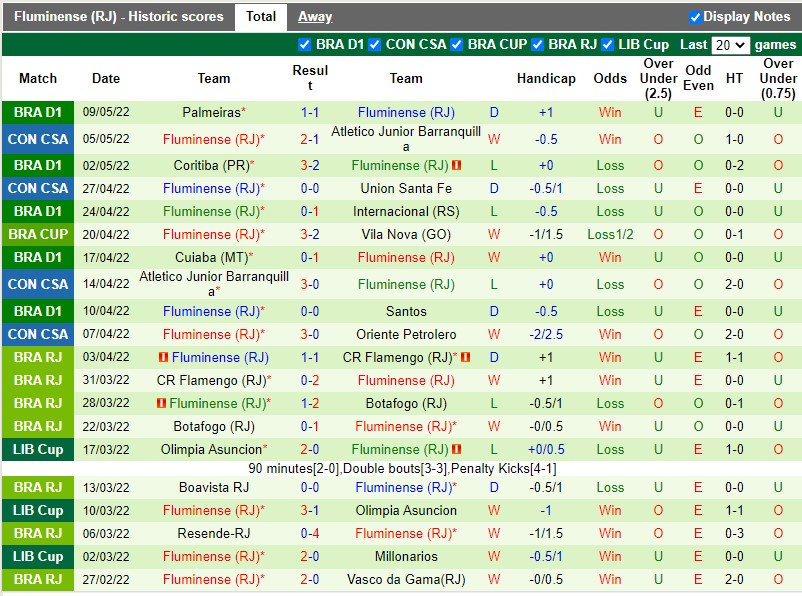Click red card icon after CR Flamengo on 03/04/22

click(x=465, y=357)
